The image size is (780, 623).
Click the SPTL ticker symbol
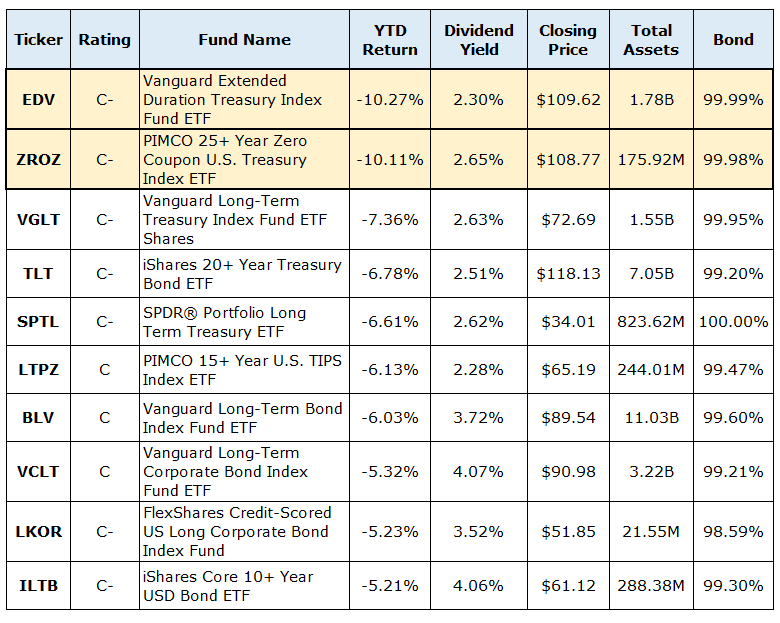click(39, 322)
